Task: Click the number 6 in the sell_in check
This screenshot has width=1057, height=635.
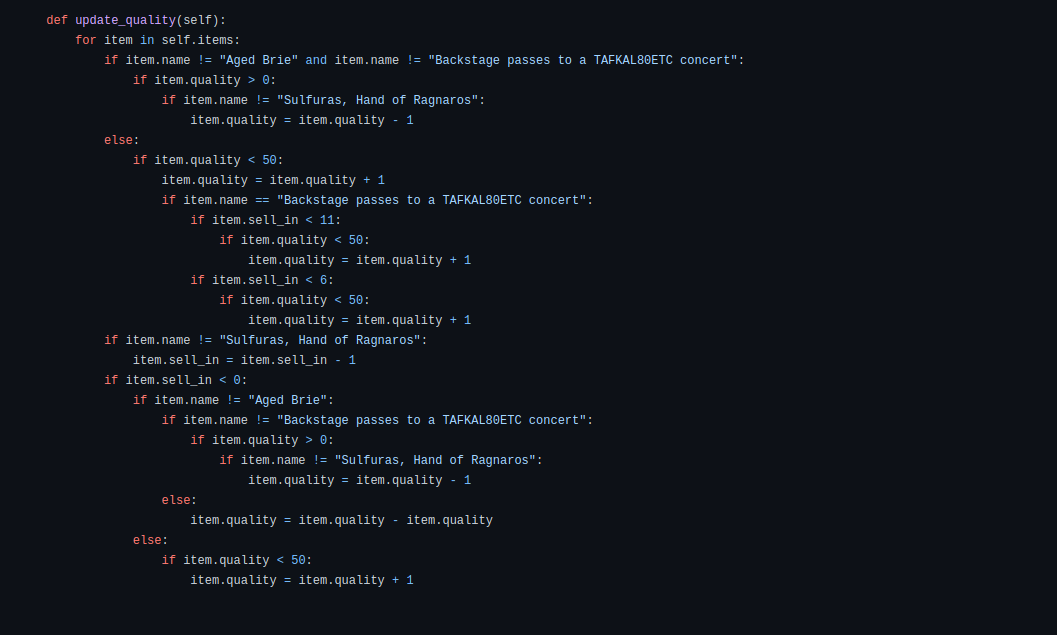Action: (x=324, y=280)
